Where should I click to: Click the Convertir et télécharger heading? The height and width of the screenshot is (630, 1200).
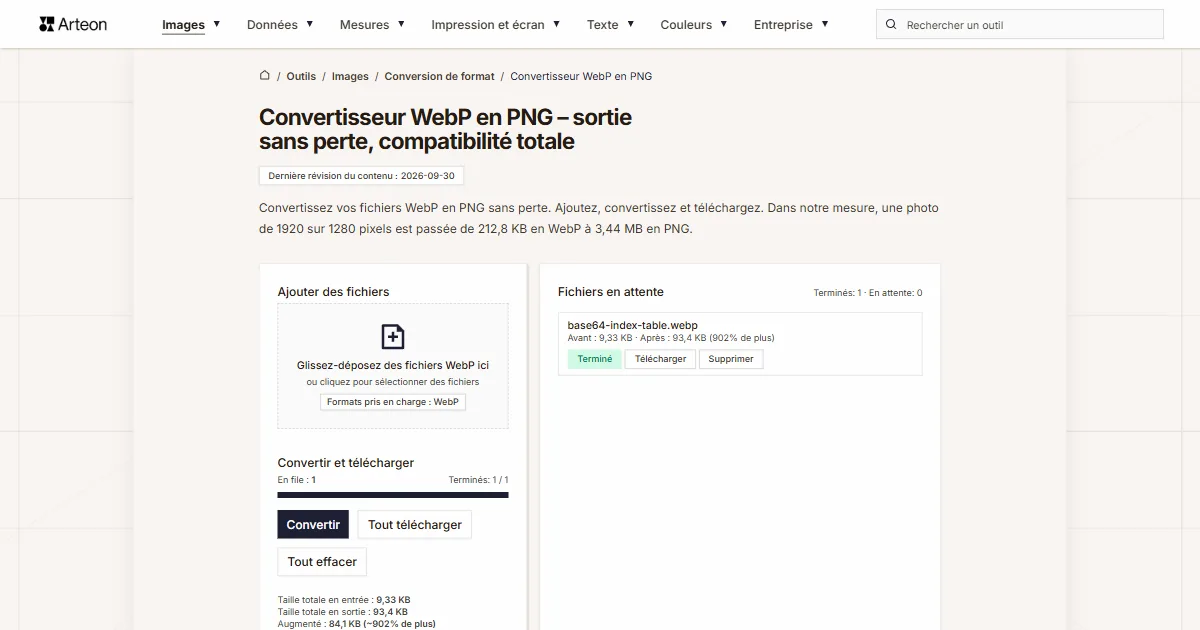346,463
